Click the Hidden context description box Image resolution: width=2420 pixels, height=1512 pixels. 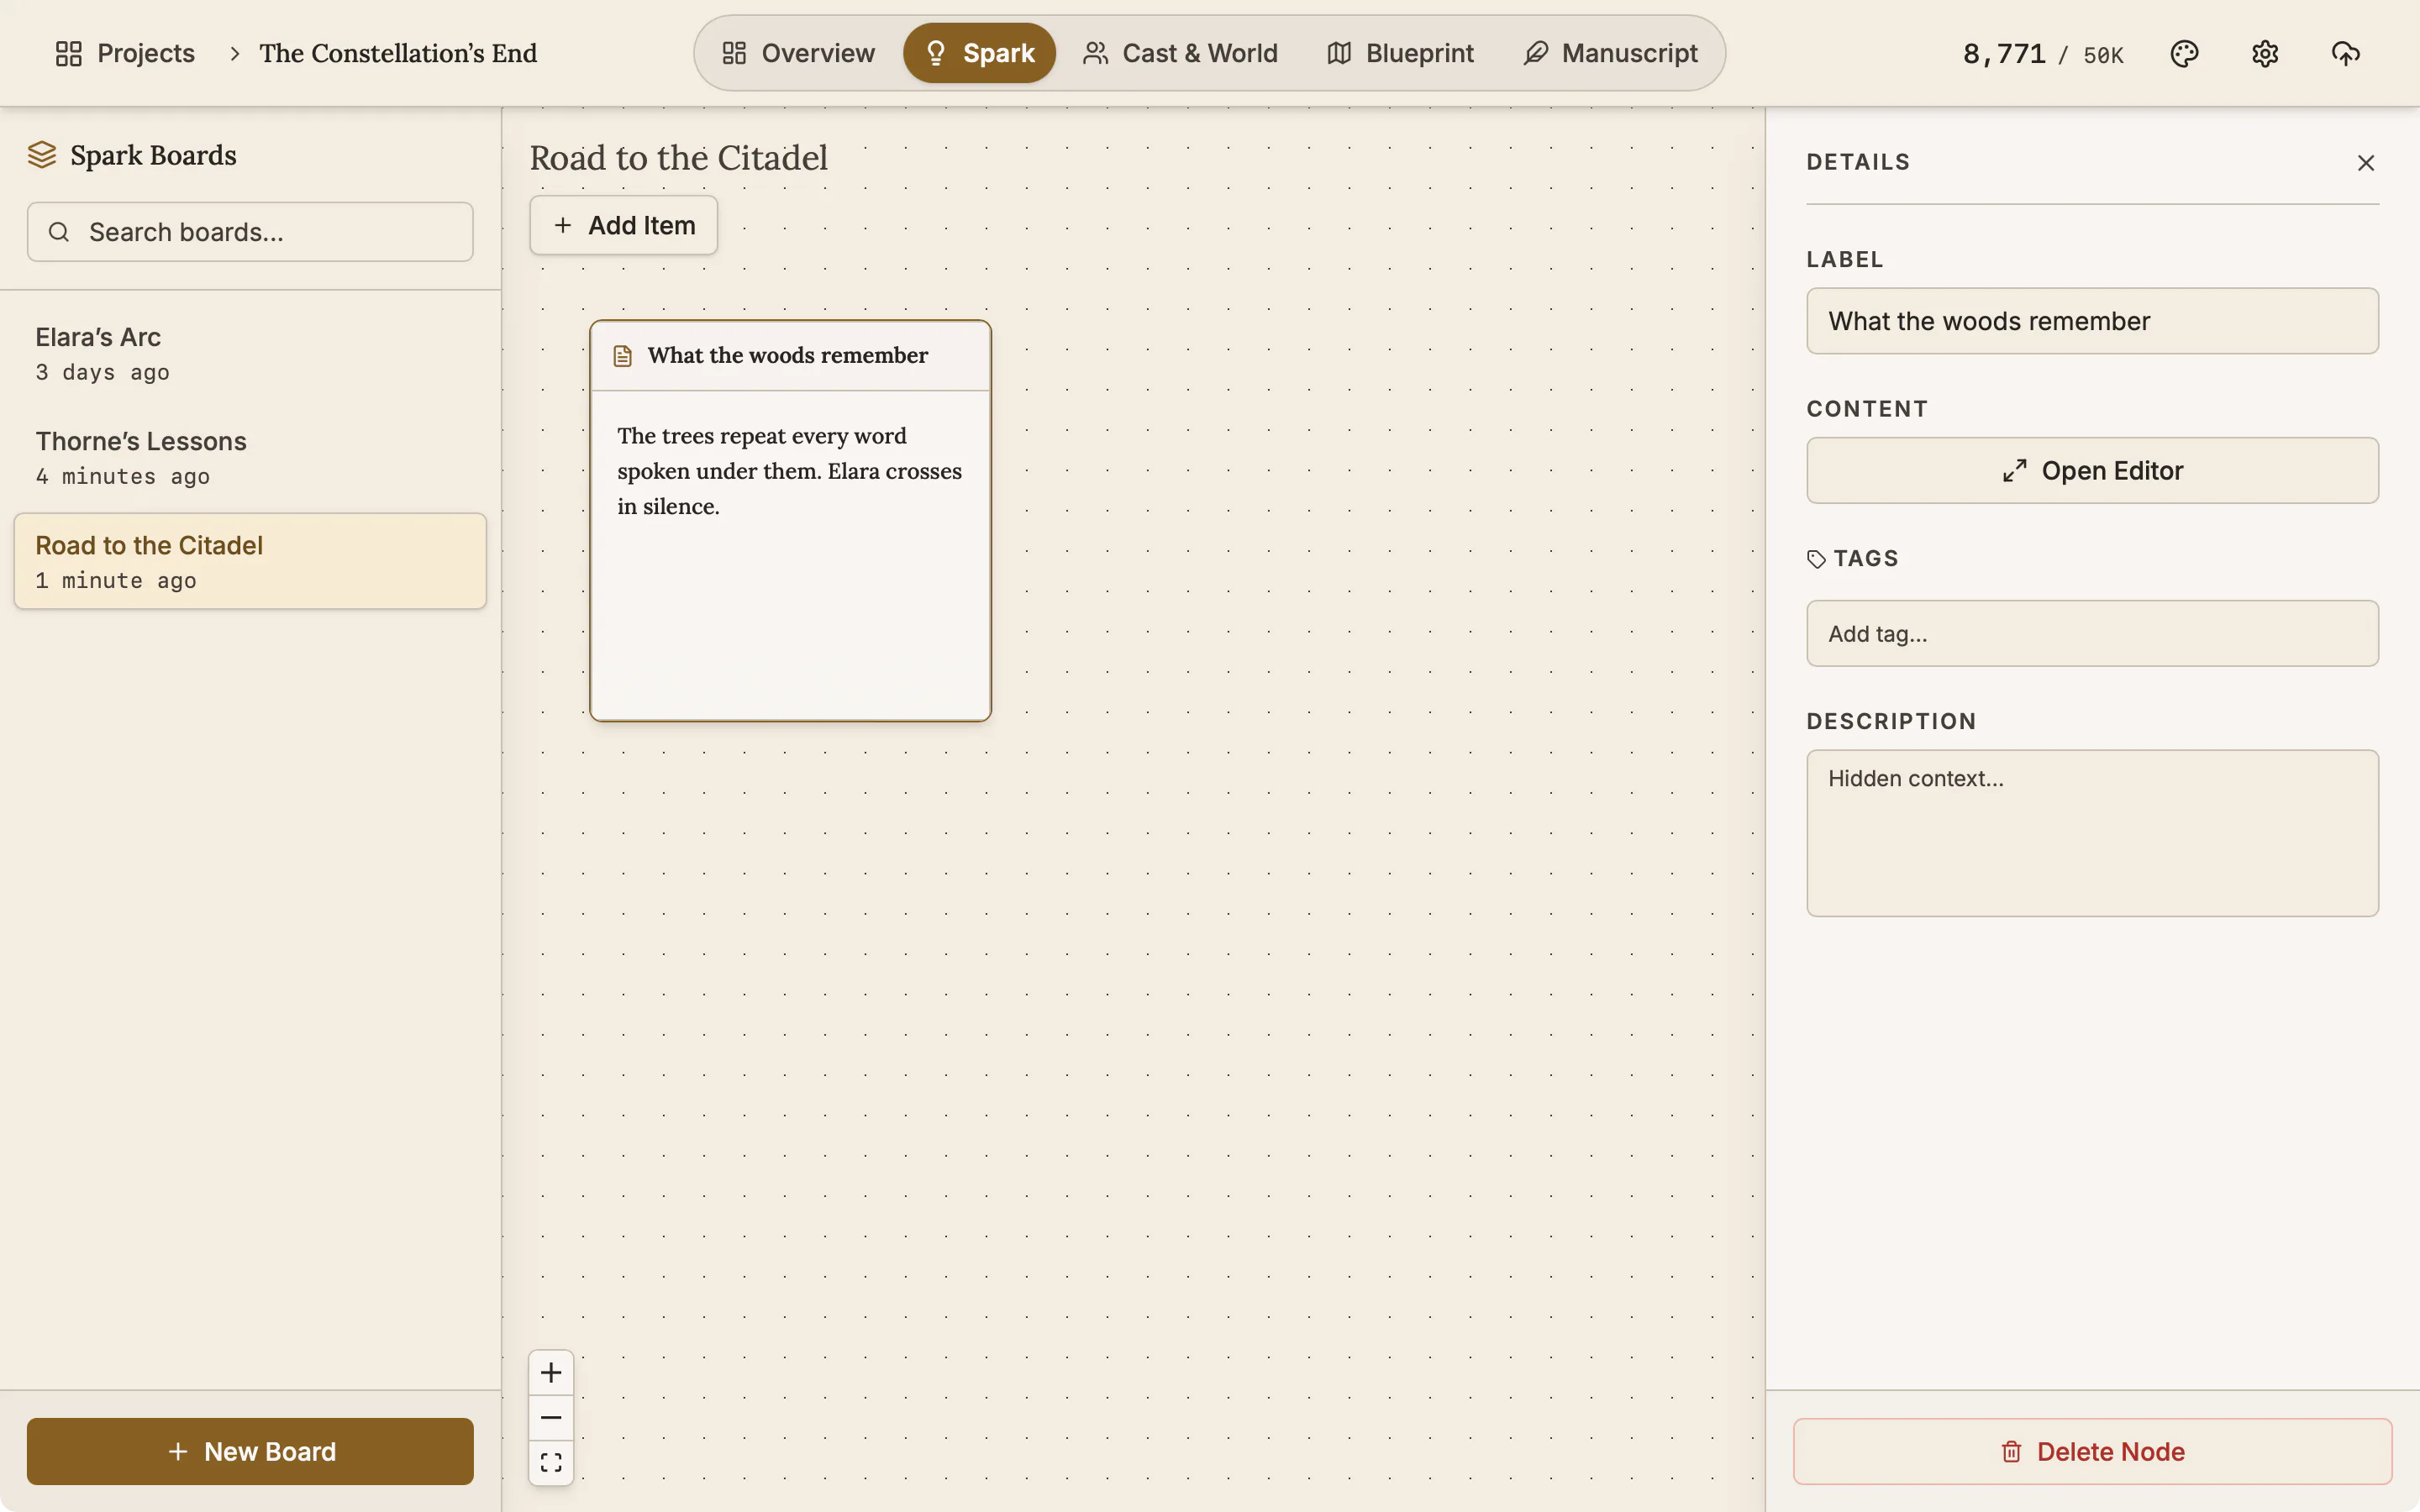click(x=2092, y=833)
